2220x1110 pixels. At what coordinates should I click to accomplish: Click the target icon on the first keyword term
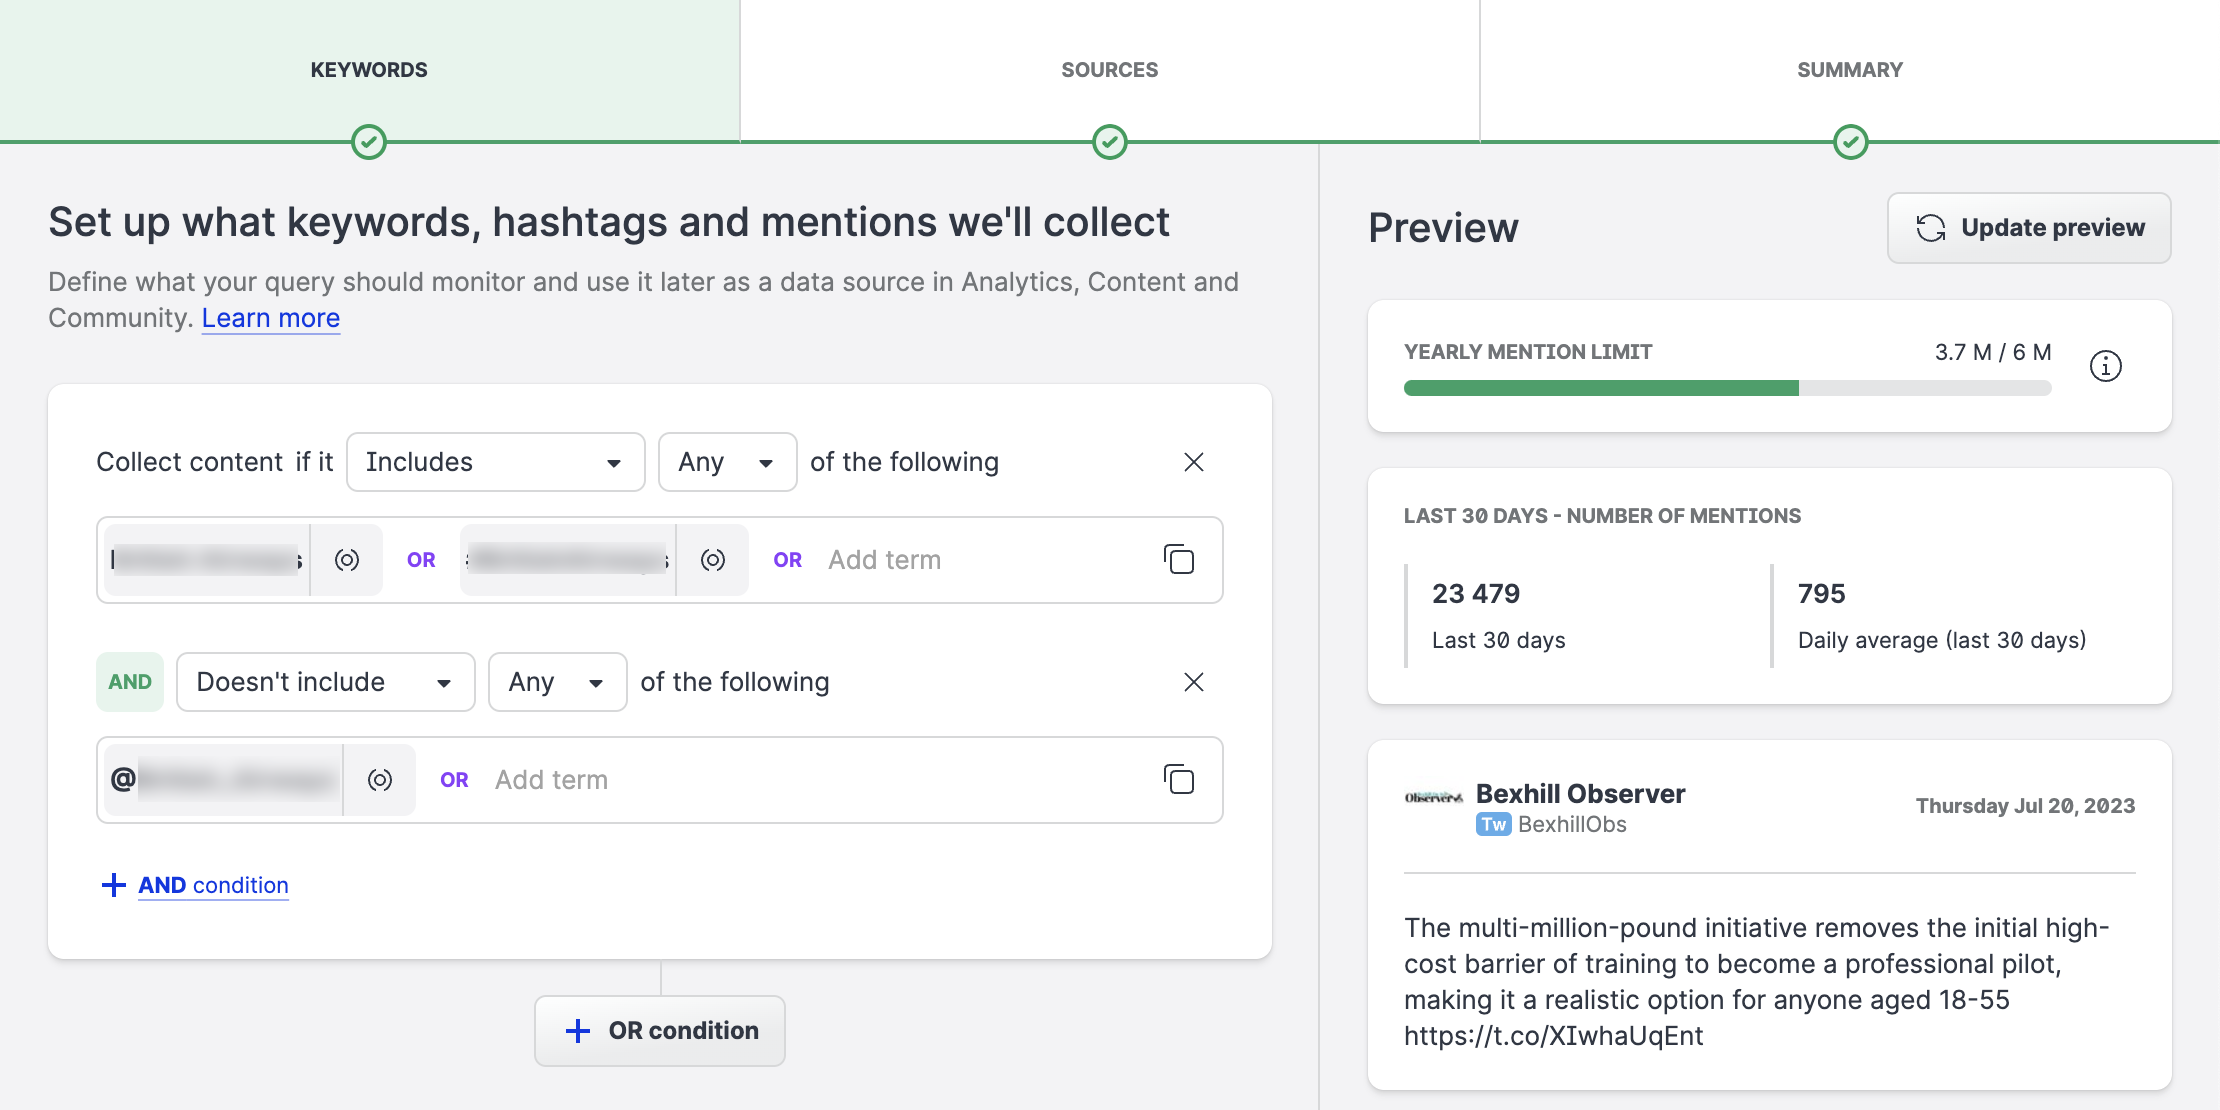347,560
